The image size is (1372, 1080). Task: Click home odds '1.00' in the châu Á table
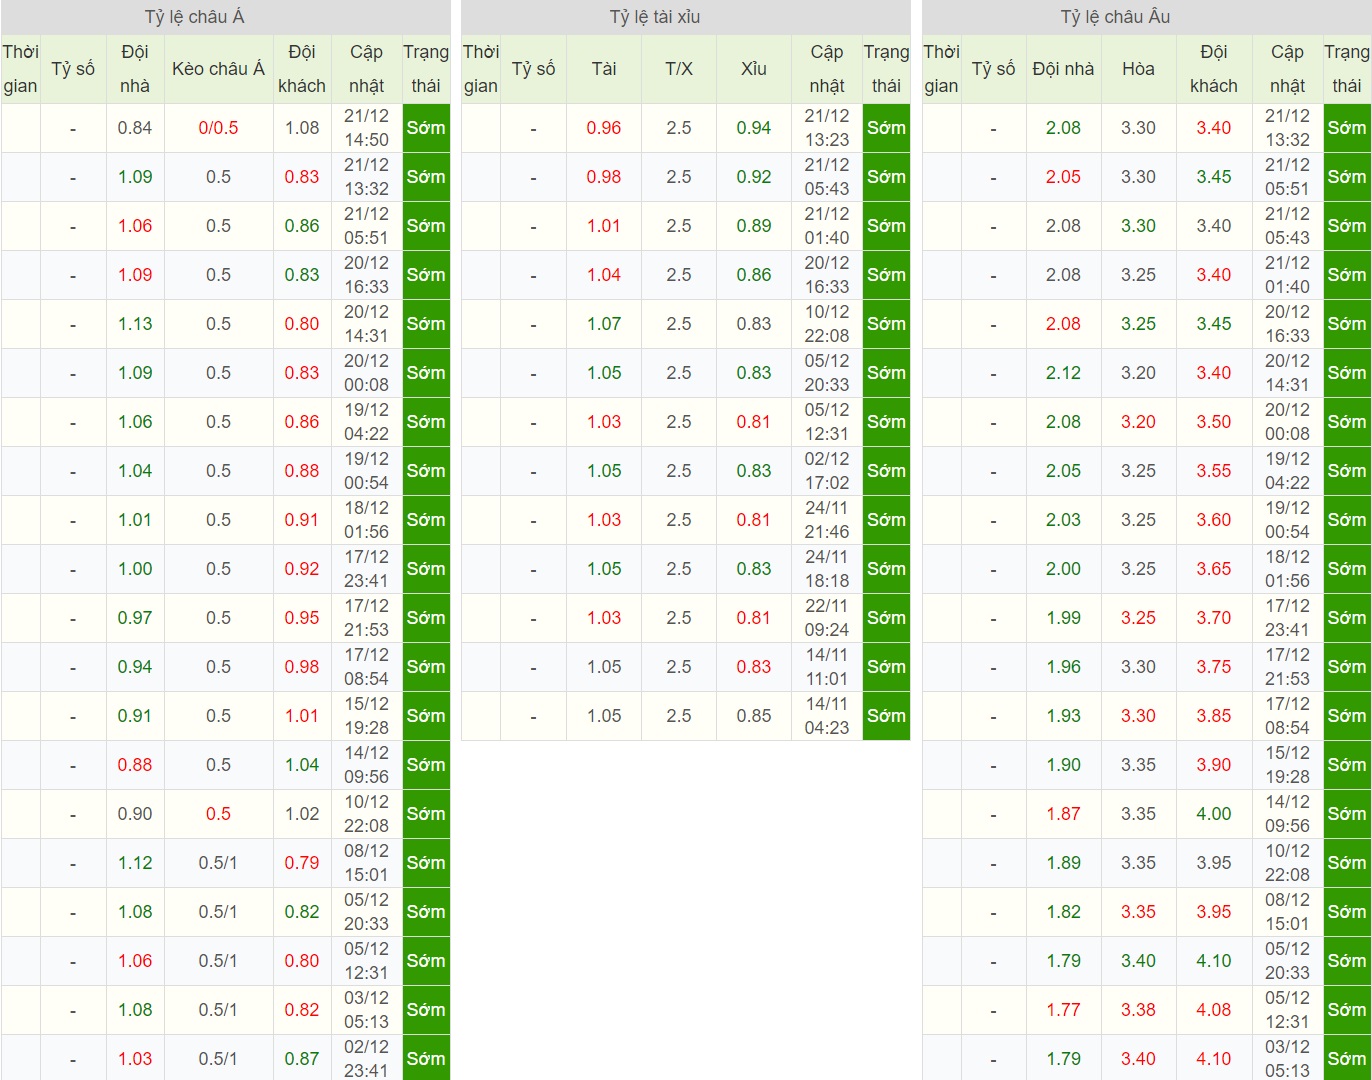135,569
